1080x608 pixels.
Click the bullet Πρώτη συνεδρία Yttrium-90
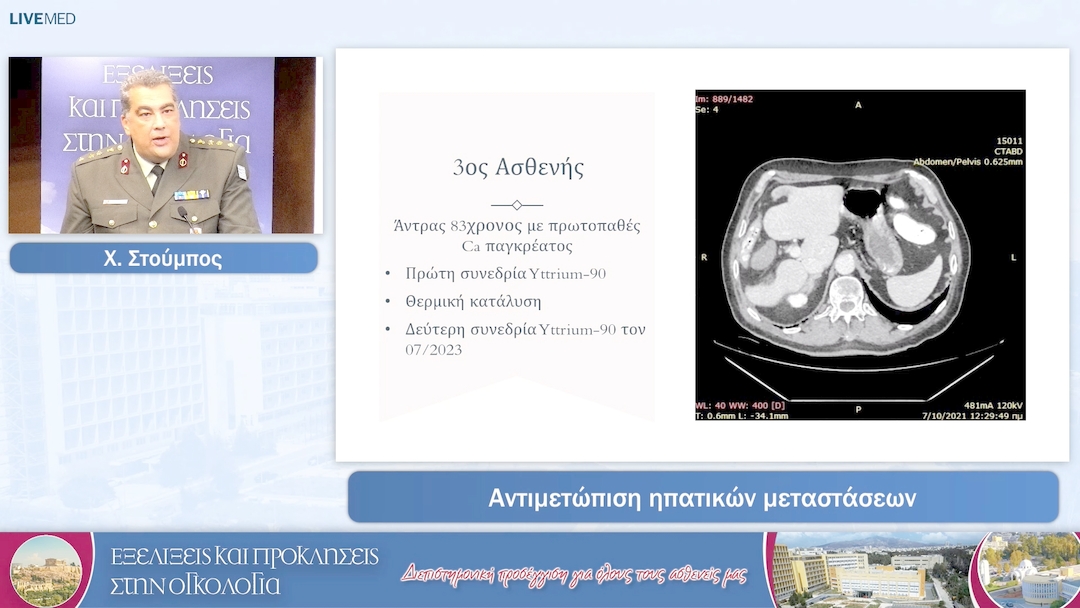[506, 273]
